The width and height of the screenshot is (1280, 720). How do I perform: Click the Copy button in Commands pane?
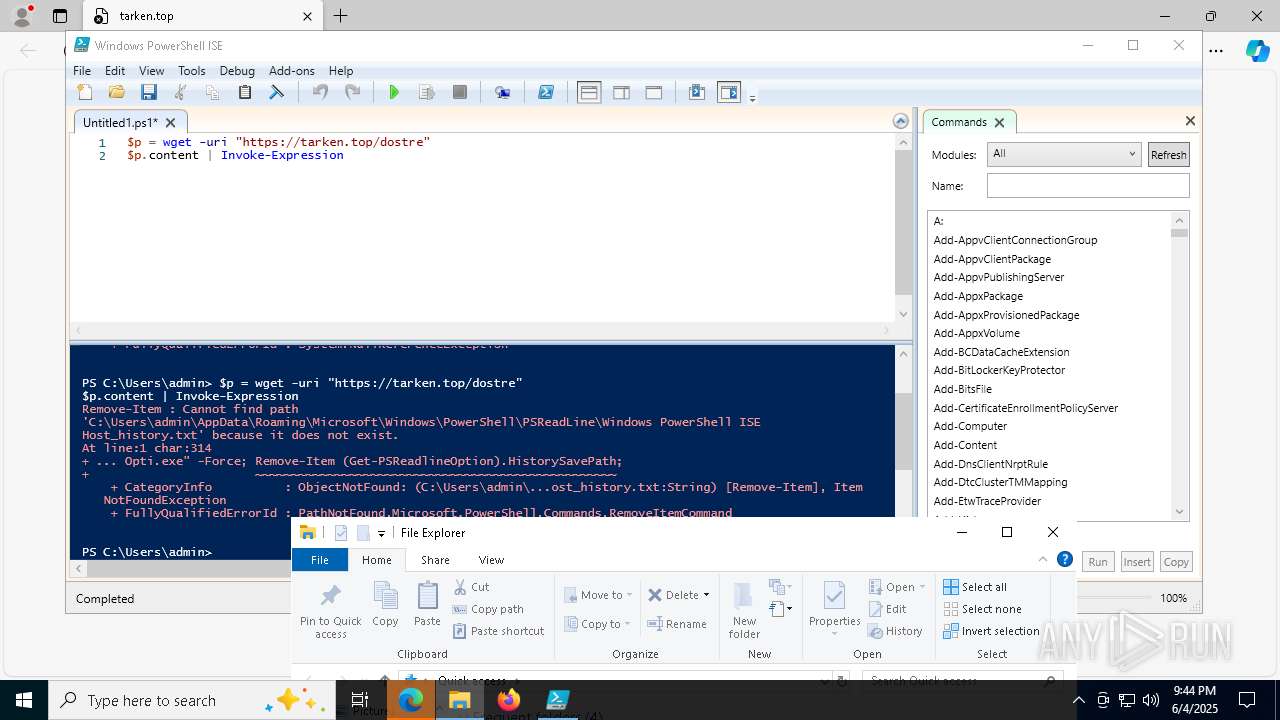(1176, 562)
